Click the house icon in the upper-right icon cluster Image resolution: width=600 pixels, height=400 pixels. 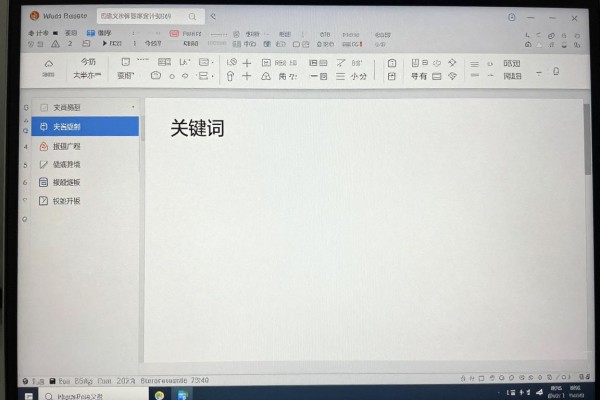click(x=528, y=44)
